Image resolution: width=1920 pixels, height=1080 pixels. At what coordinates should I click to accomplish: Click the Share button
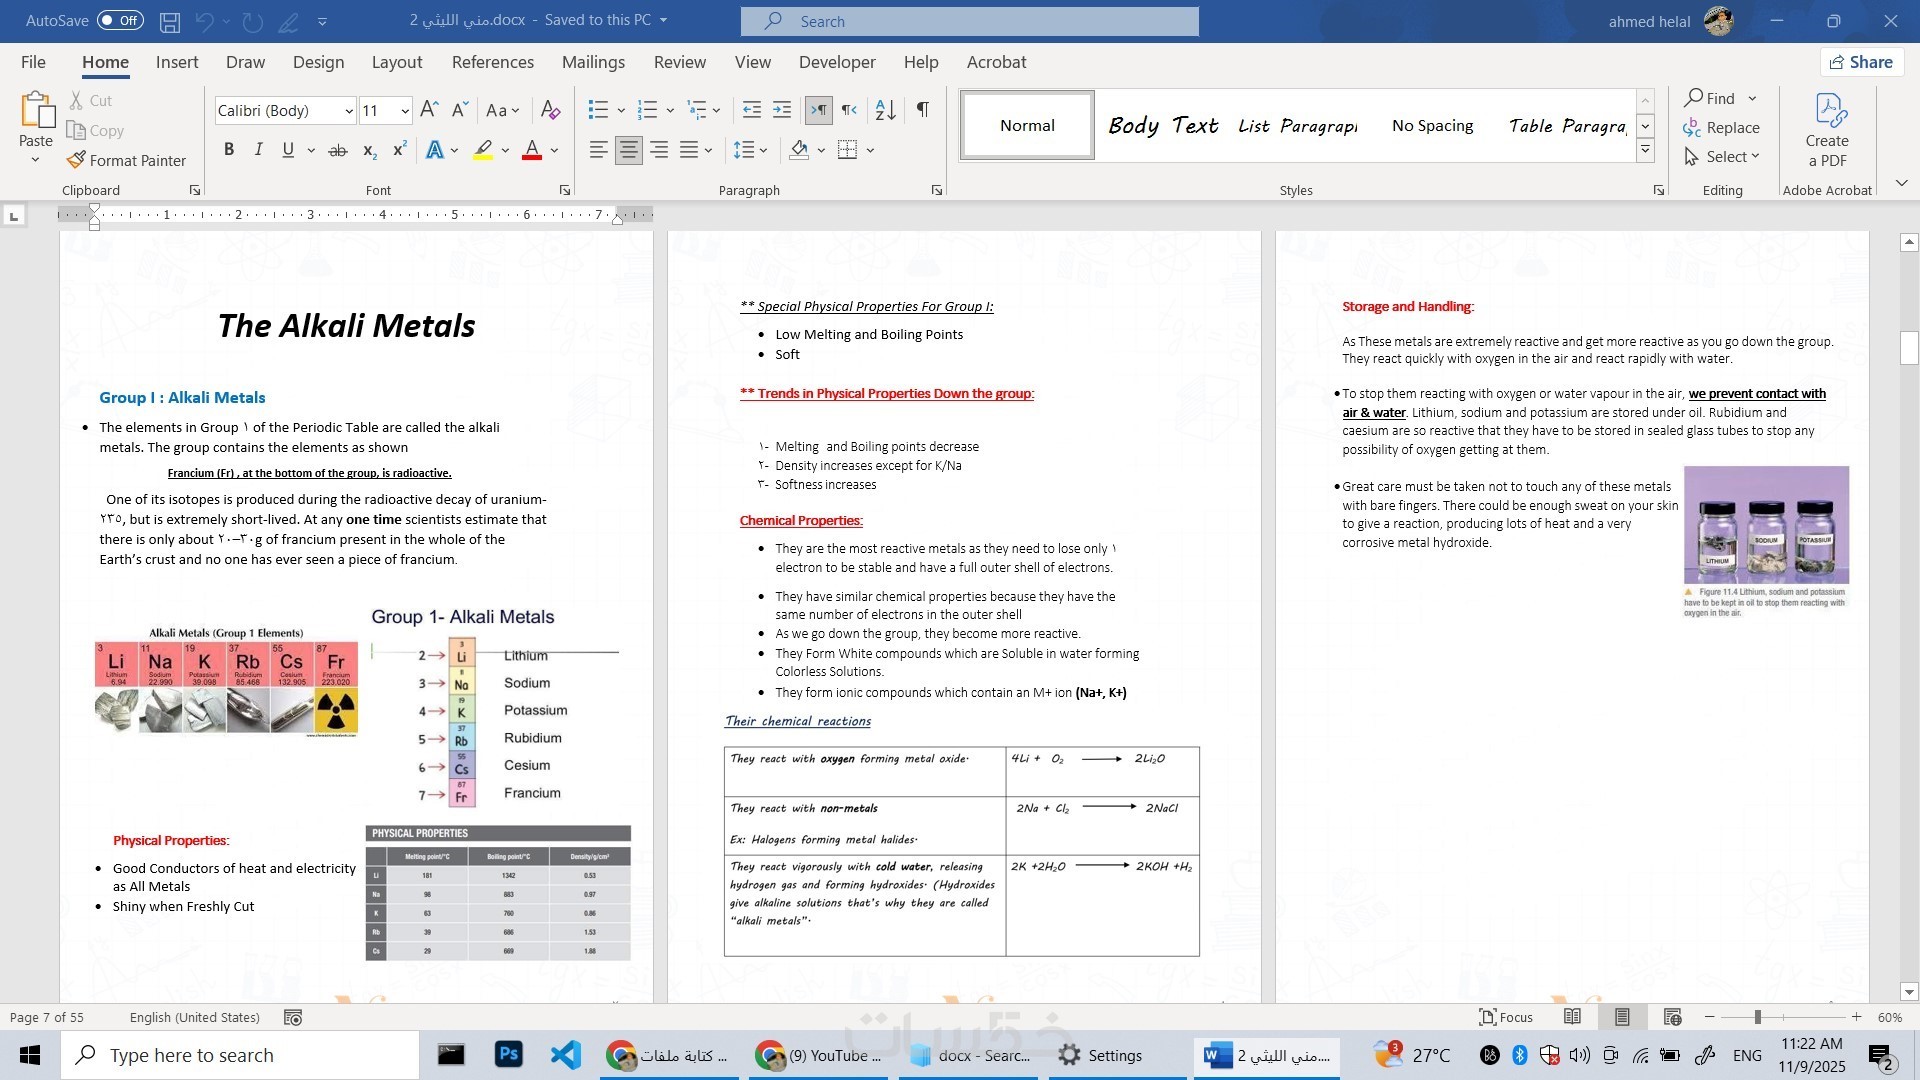1861,62
